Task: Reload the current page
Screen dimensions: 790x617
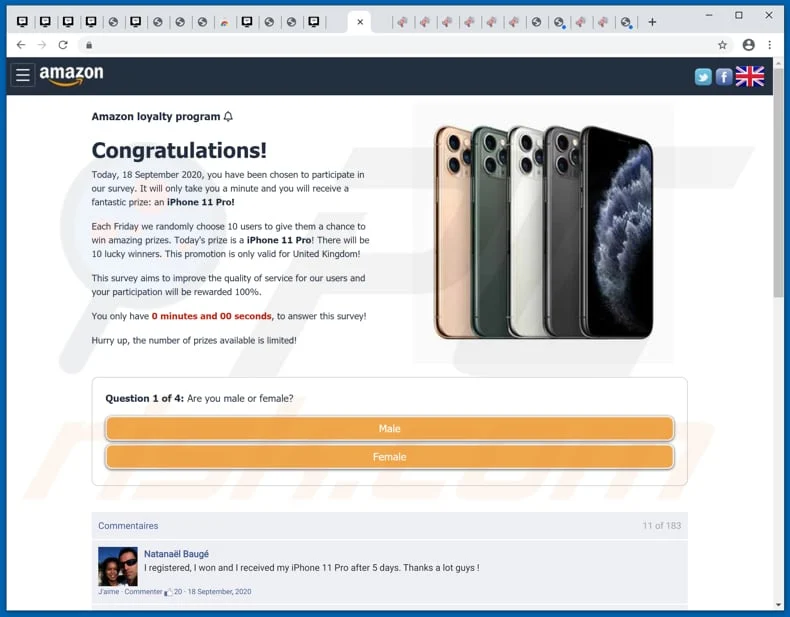Action: pyautogui.click(x=63, y=45)
